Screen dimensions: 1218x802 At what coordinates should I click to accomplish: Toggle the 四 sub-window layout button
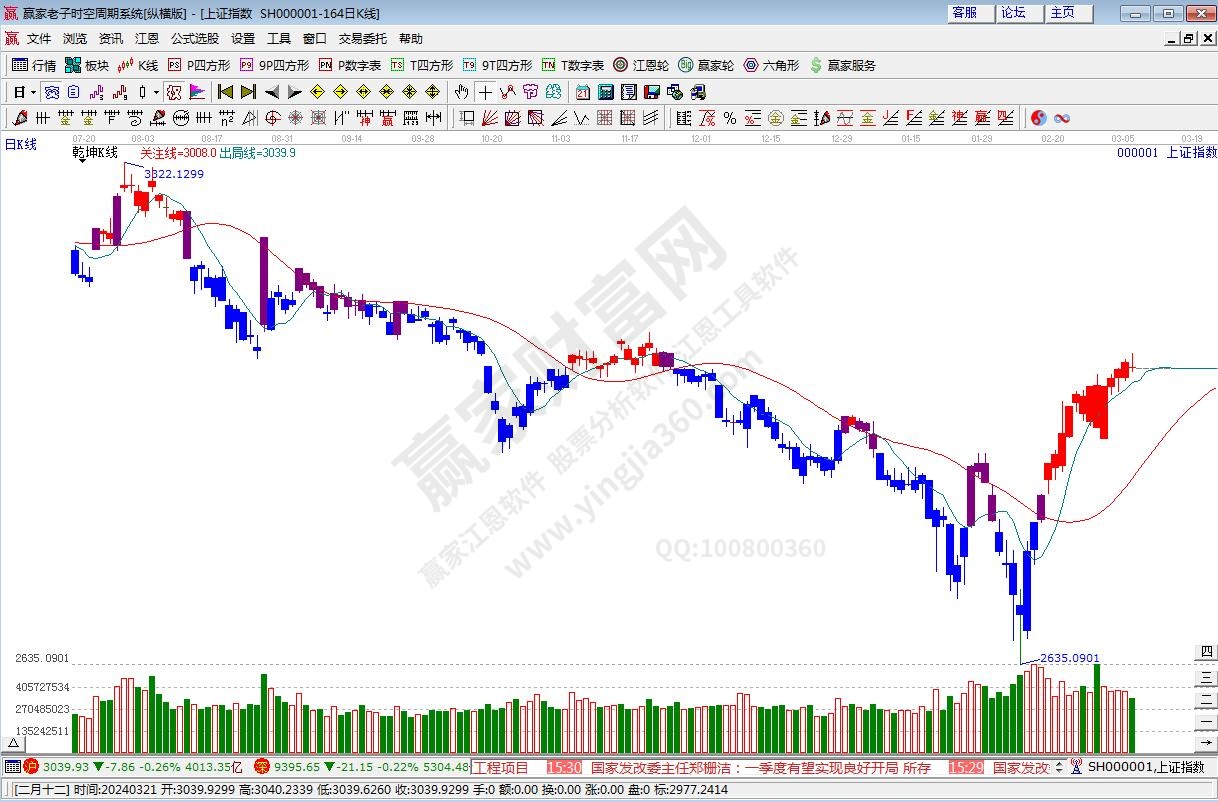(1207, 652)
